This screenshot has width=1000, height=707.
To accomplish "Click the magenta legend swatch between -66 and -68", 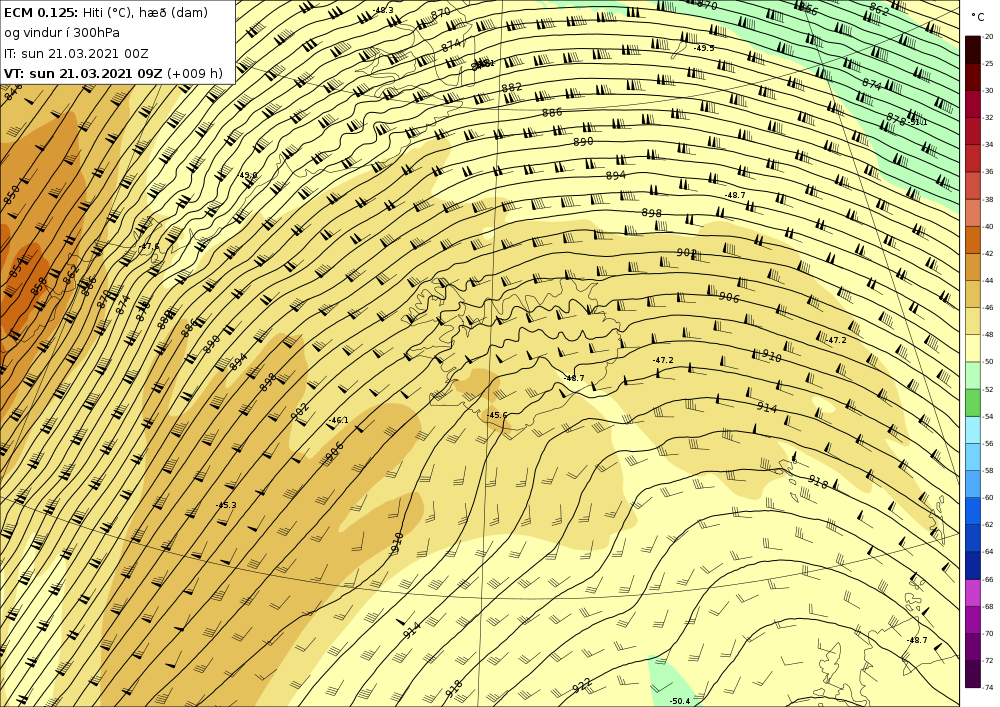I will pyautogui.click(x=973, y=593).
